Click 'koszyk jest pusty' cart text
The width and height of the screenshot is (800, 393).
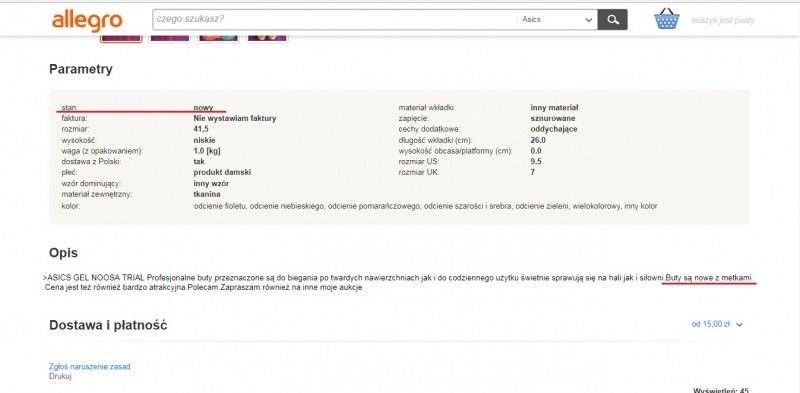coord(723,20)
